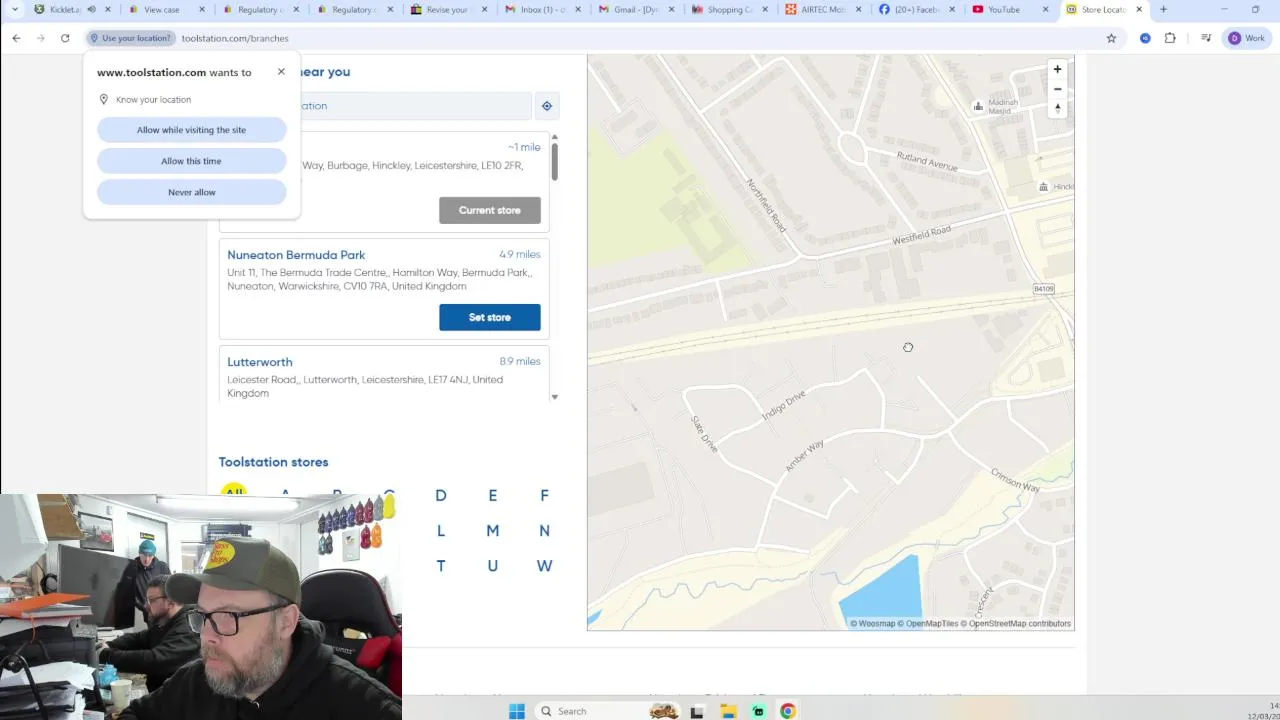
Task: Open the OpenStreetMap contributors attribution link
Action: (1016, 623)
